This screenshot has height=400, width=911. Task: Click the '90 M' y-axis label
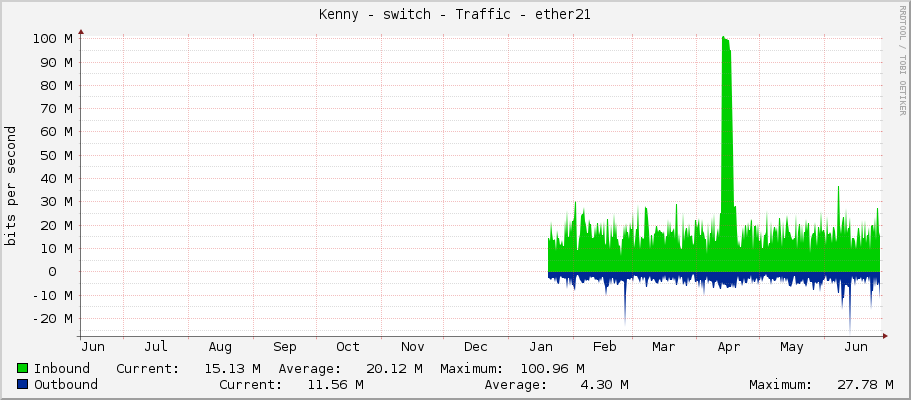tap(56, 62)
